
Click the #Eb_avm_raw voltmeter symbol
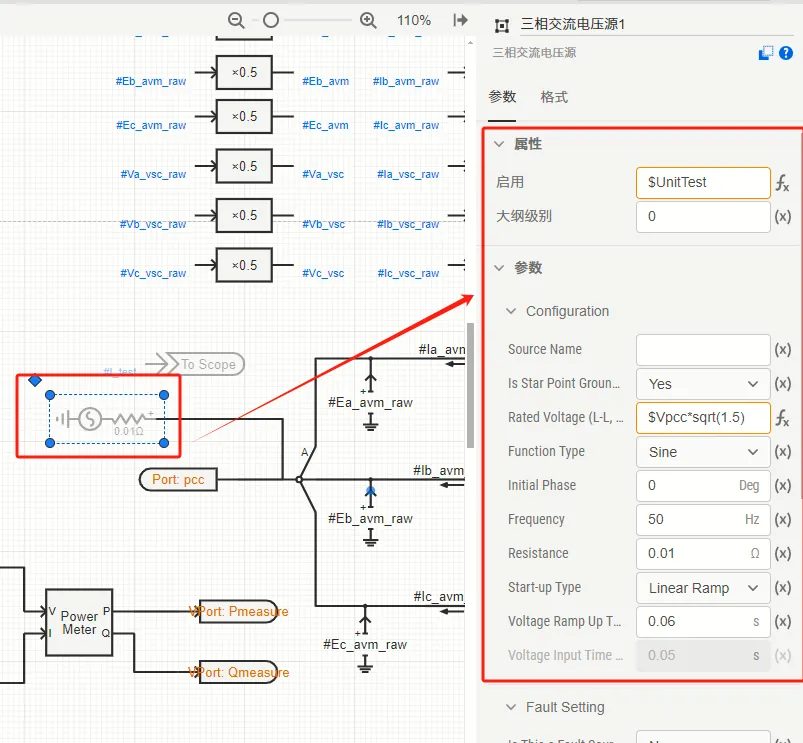coord(370,512)
